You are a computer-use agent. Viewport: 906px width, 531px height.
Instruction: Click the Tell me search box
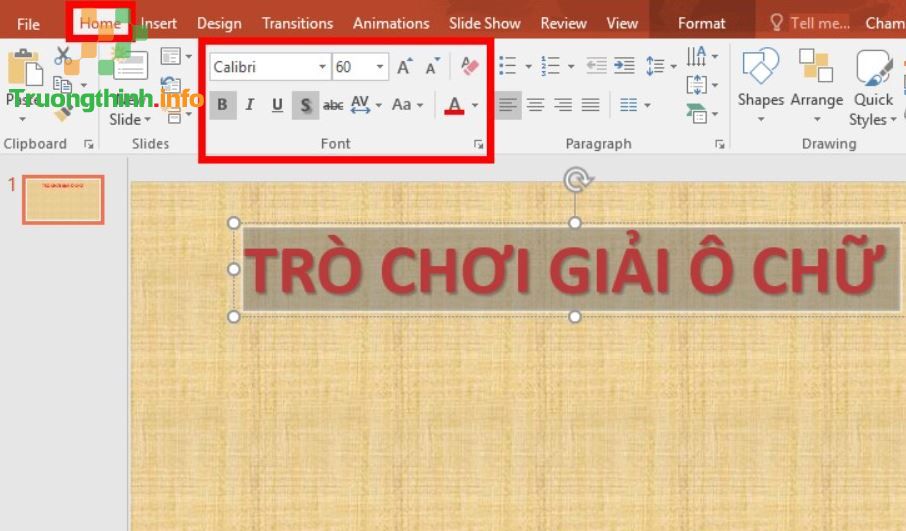pyautogui.click(x=811, y=24)
